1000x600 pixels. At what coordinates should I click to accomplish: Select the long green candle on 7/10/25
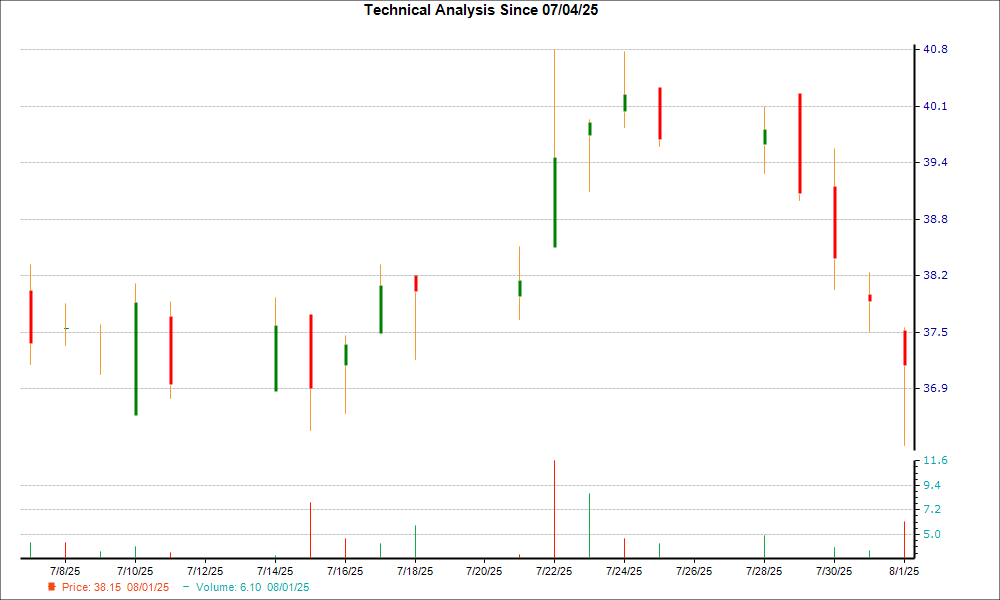(x=136, y=359)
